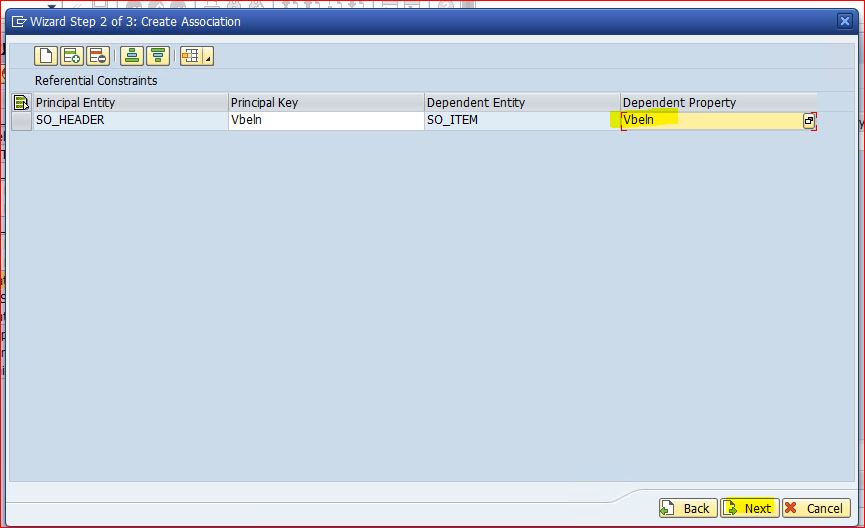Cancel the Create Association wizard
The height and width of the screenshot is (528, 865).
click(x=816, y=508)
